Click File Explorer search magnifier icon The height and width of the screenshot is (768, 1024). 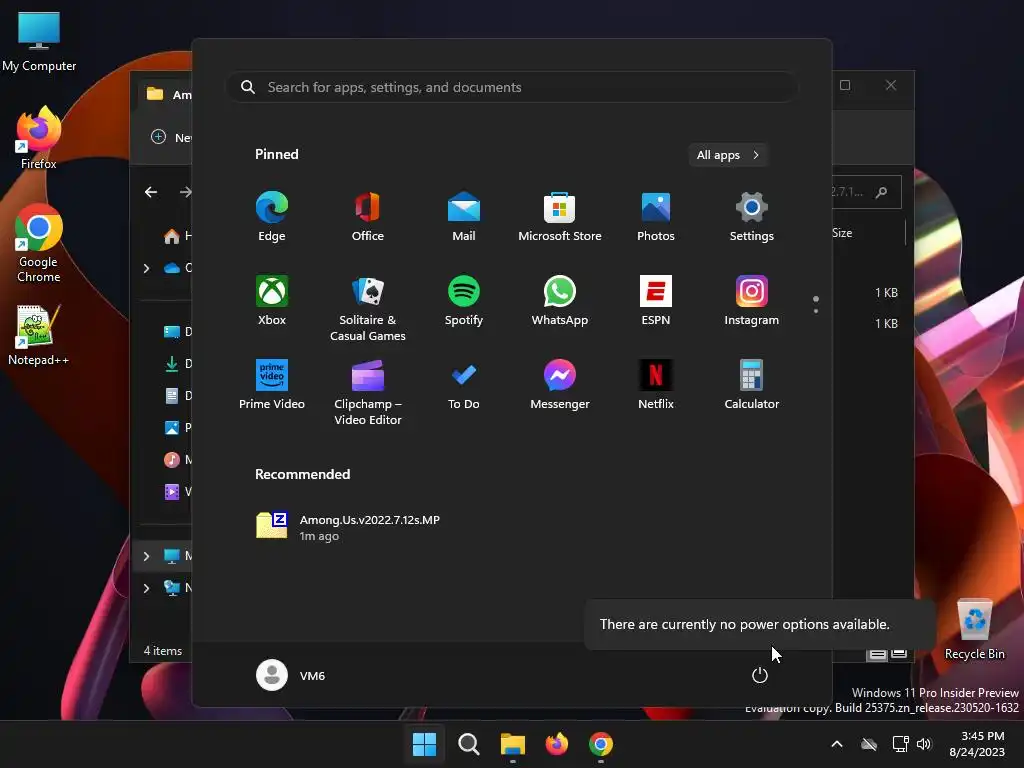[882, 192]
